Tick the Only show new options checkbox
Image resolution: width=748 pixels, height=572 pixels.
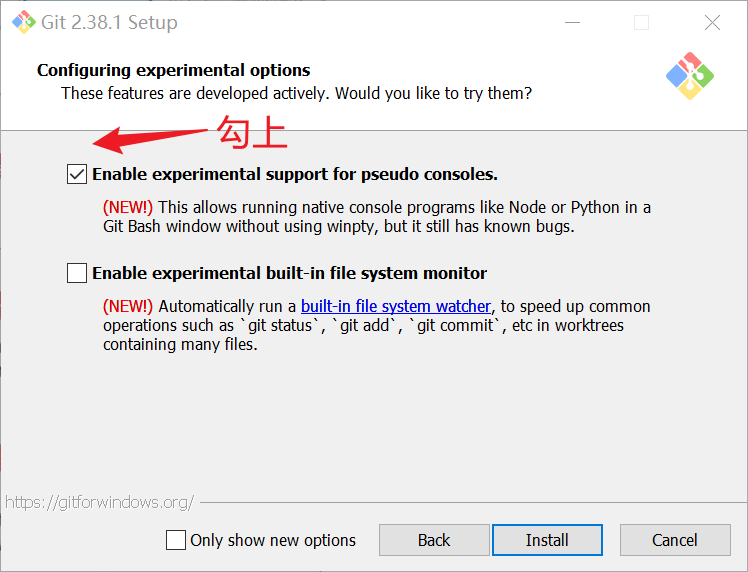coord(176,540)
